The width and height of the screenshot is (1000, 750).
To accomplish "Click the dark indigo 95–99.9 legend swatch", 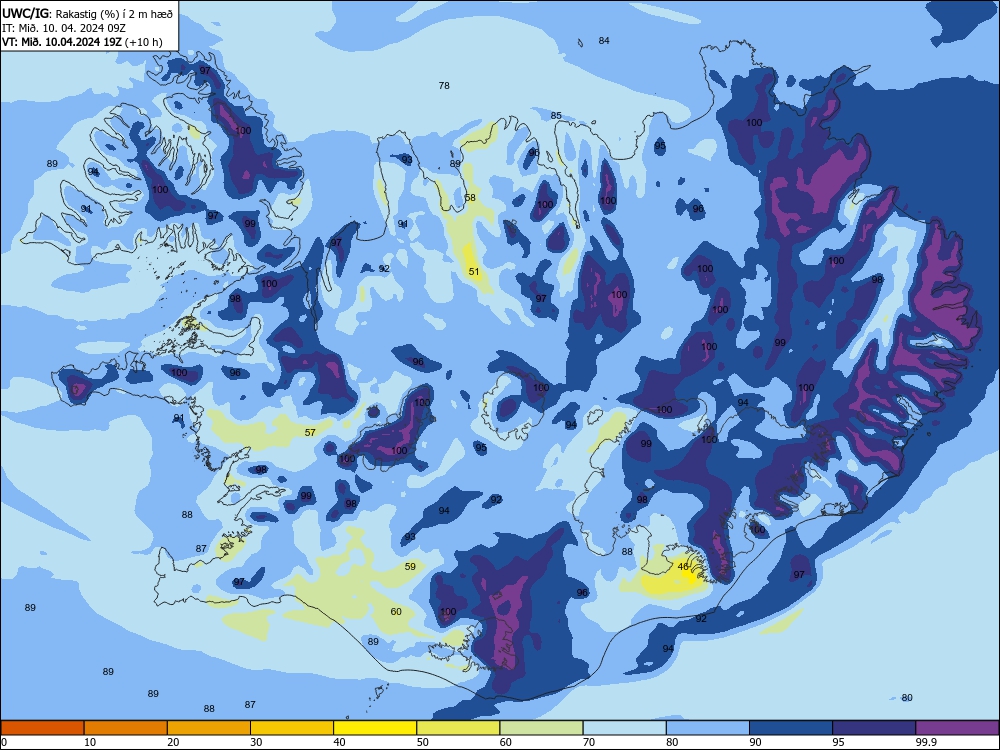I will (874, 728).
